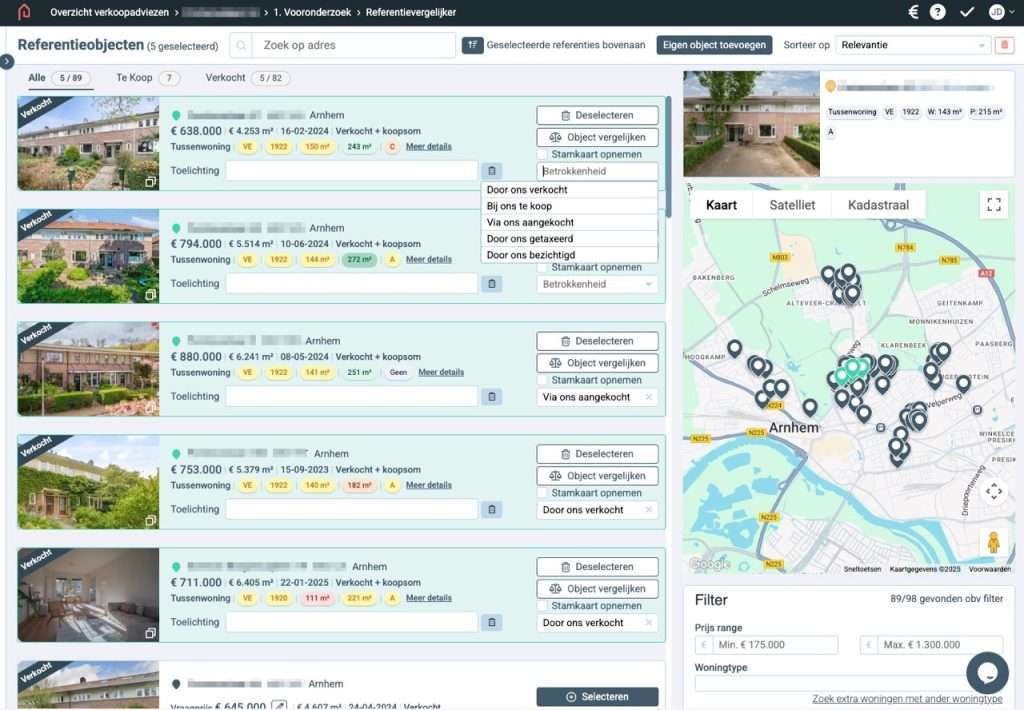Choose Via ons aangekocht from list
This screenshot has width=1024, height=710.
click(x=569, y=222)
